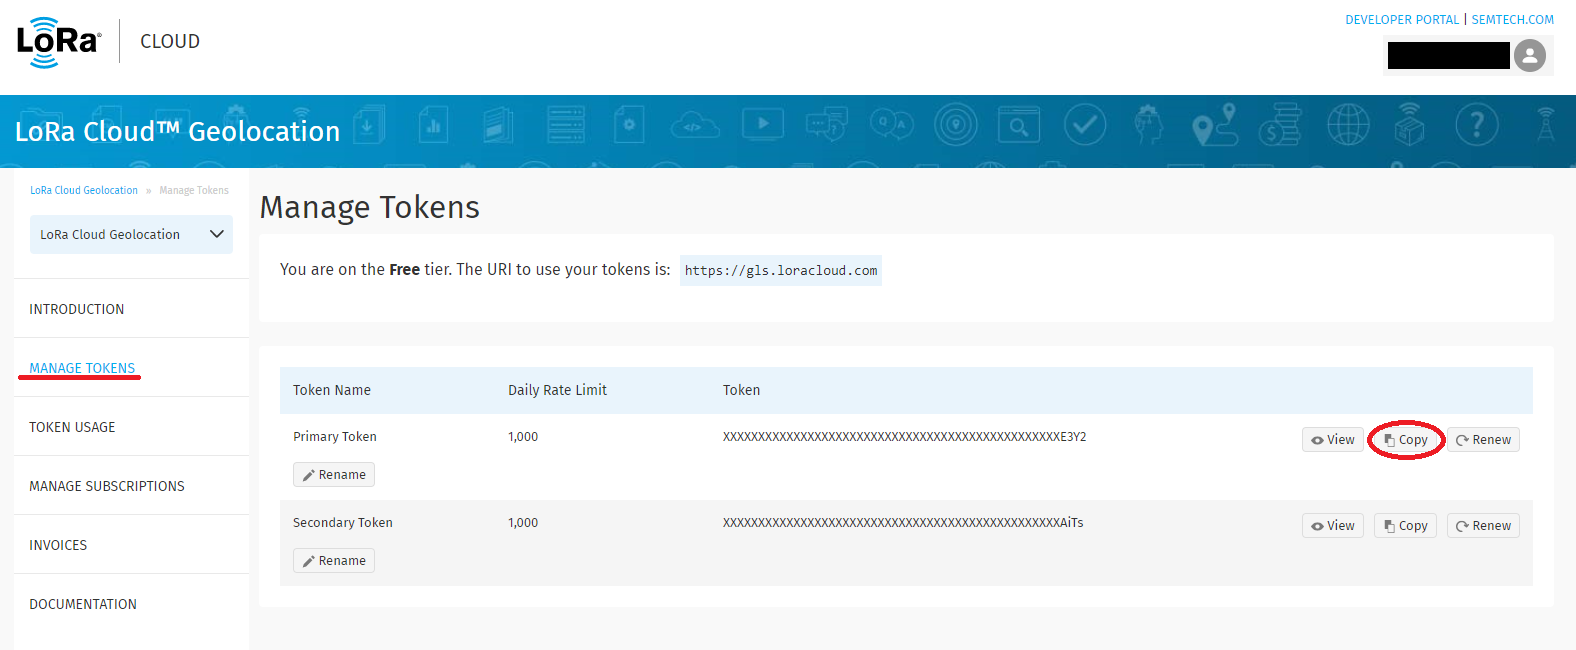Rename the Primary Token
Screen dimensions: 1576x650
(334, 475)
